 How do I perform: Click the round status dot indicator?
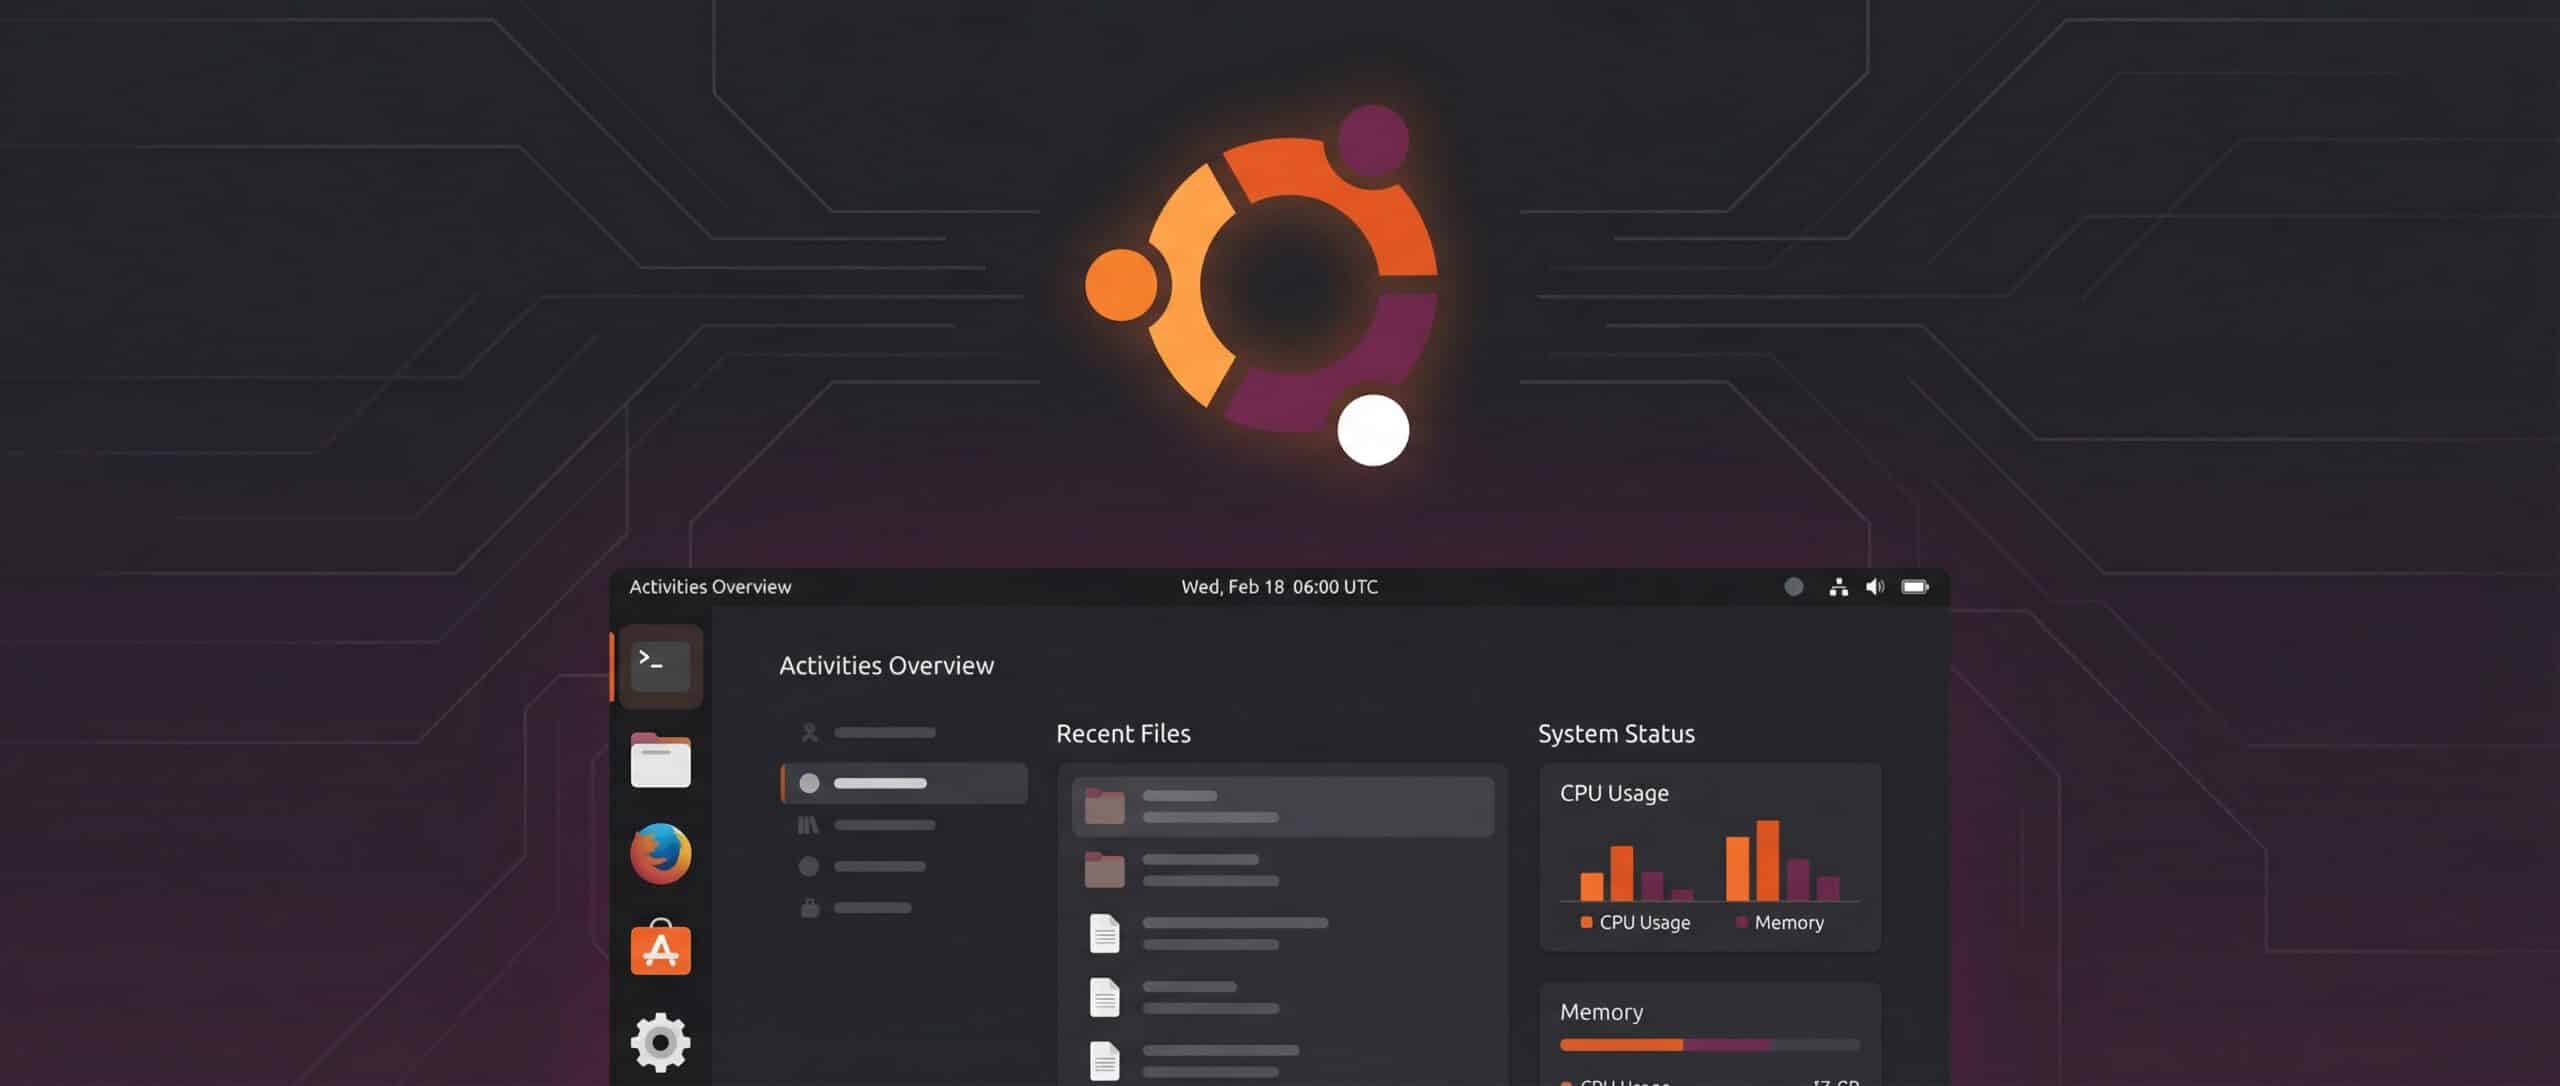point(1794,587)
